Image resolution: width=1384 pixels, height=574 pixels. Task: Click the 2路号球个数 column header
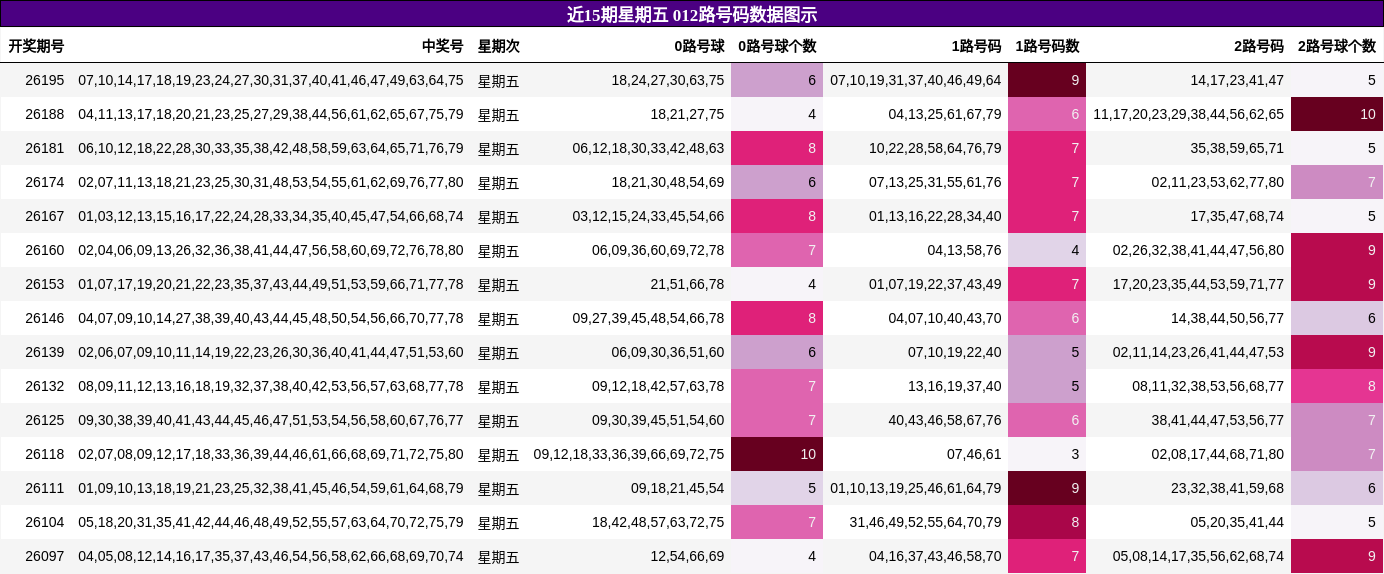pyautogui.click(x=1337, y=46)
